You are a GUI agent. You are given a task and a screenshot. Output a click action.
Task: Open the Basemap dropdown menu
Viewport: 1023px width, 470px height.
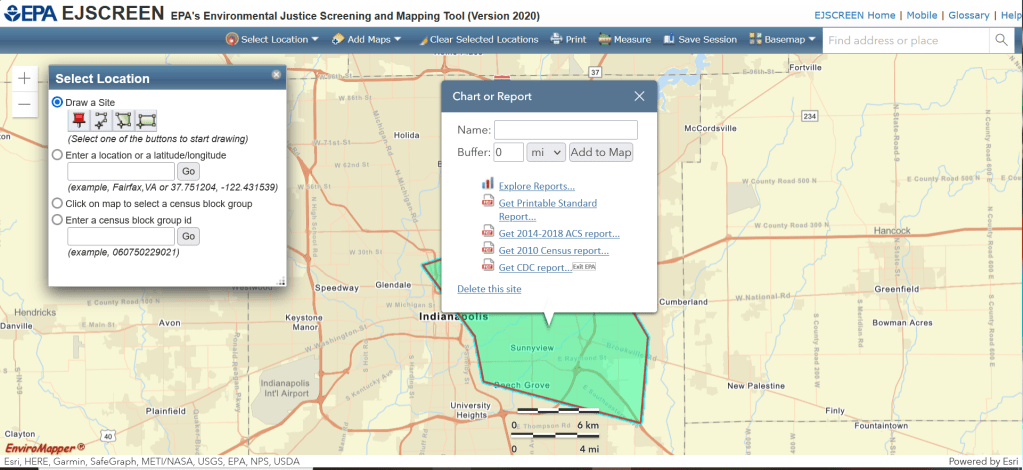pos(782,39)
